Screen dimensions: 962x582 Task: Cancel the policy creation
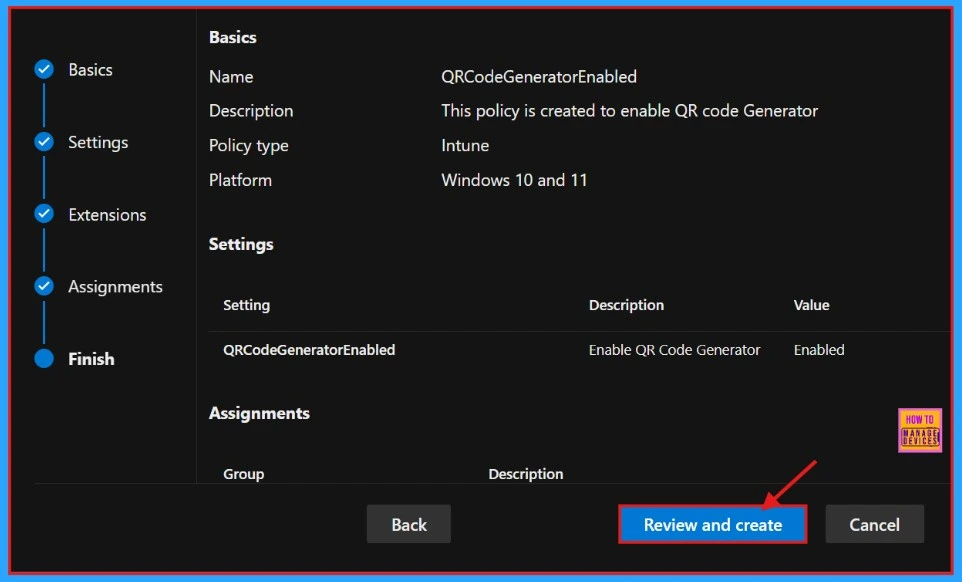click(x=874, y=524)
